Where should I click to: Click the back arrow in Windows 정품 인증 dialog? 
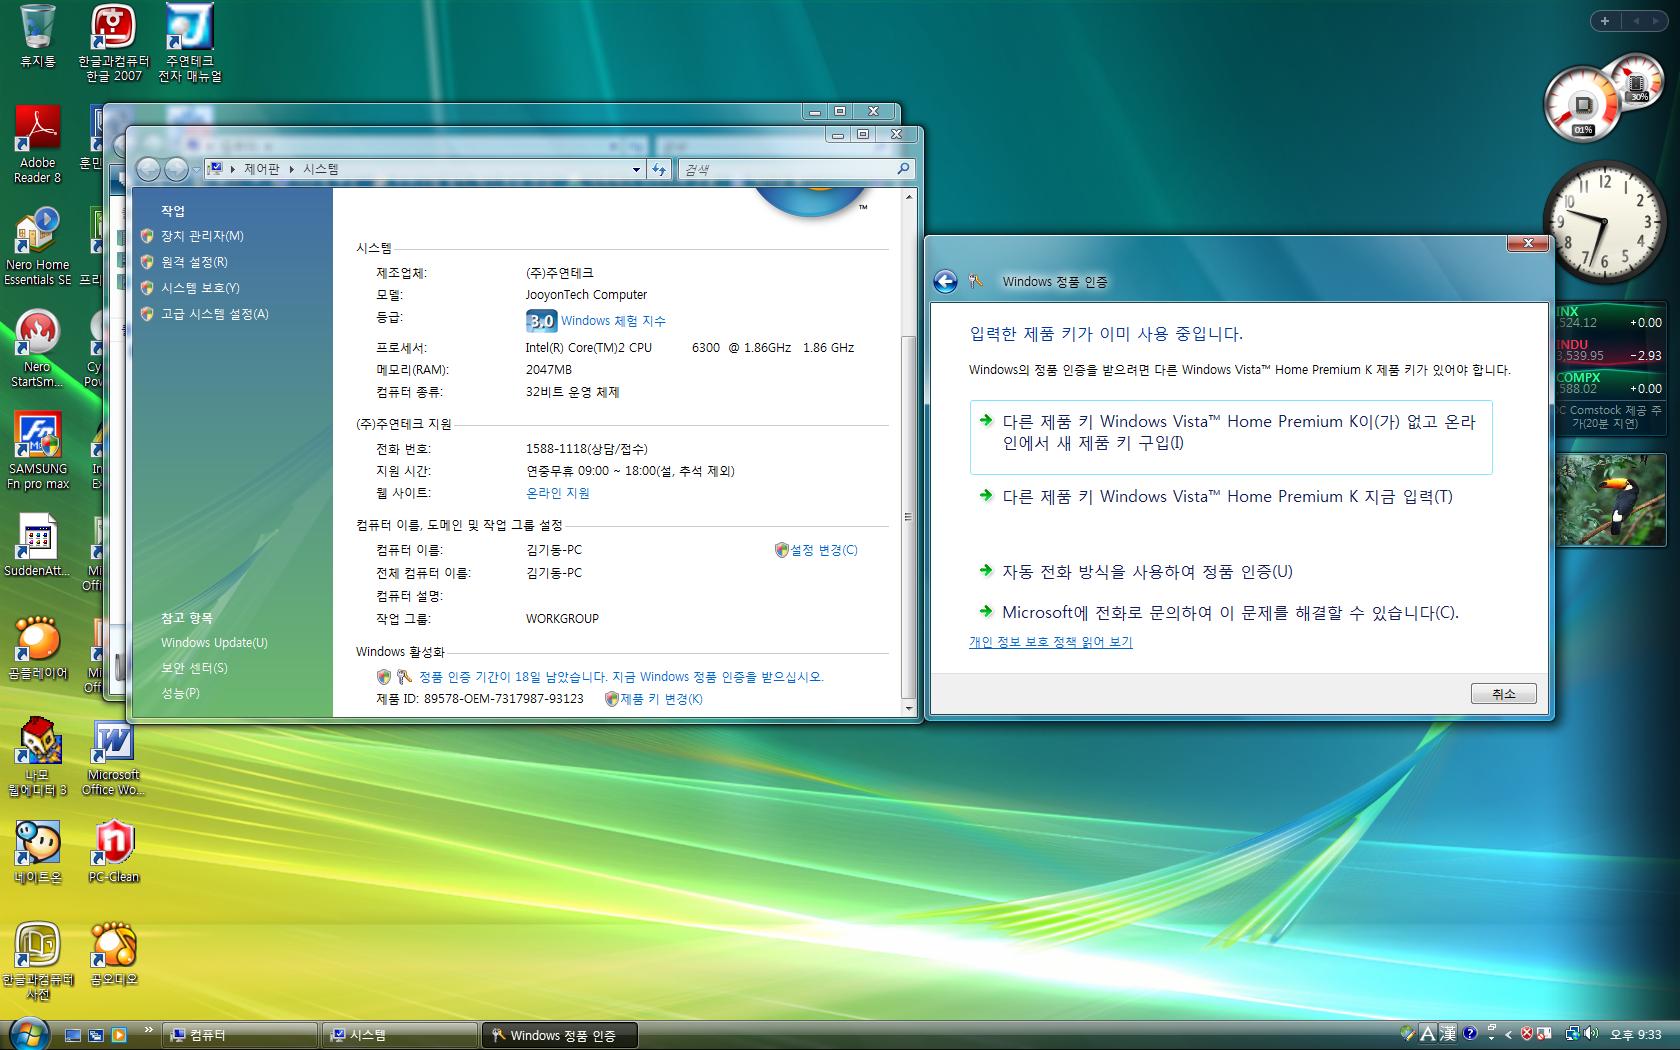pos(945,282)
